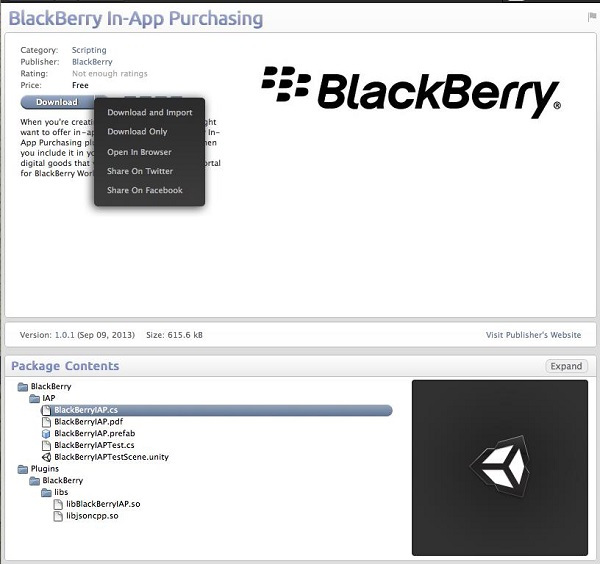Click the BlackBerry folder icon under Plugins
This screenshot has width=600, height=564.
click(34, 481)
